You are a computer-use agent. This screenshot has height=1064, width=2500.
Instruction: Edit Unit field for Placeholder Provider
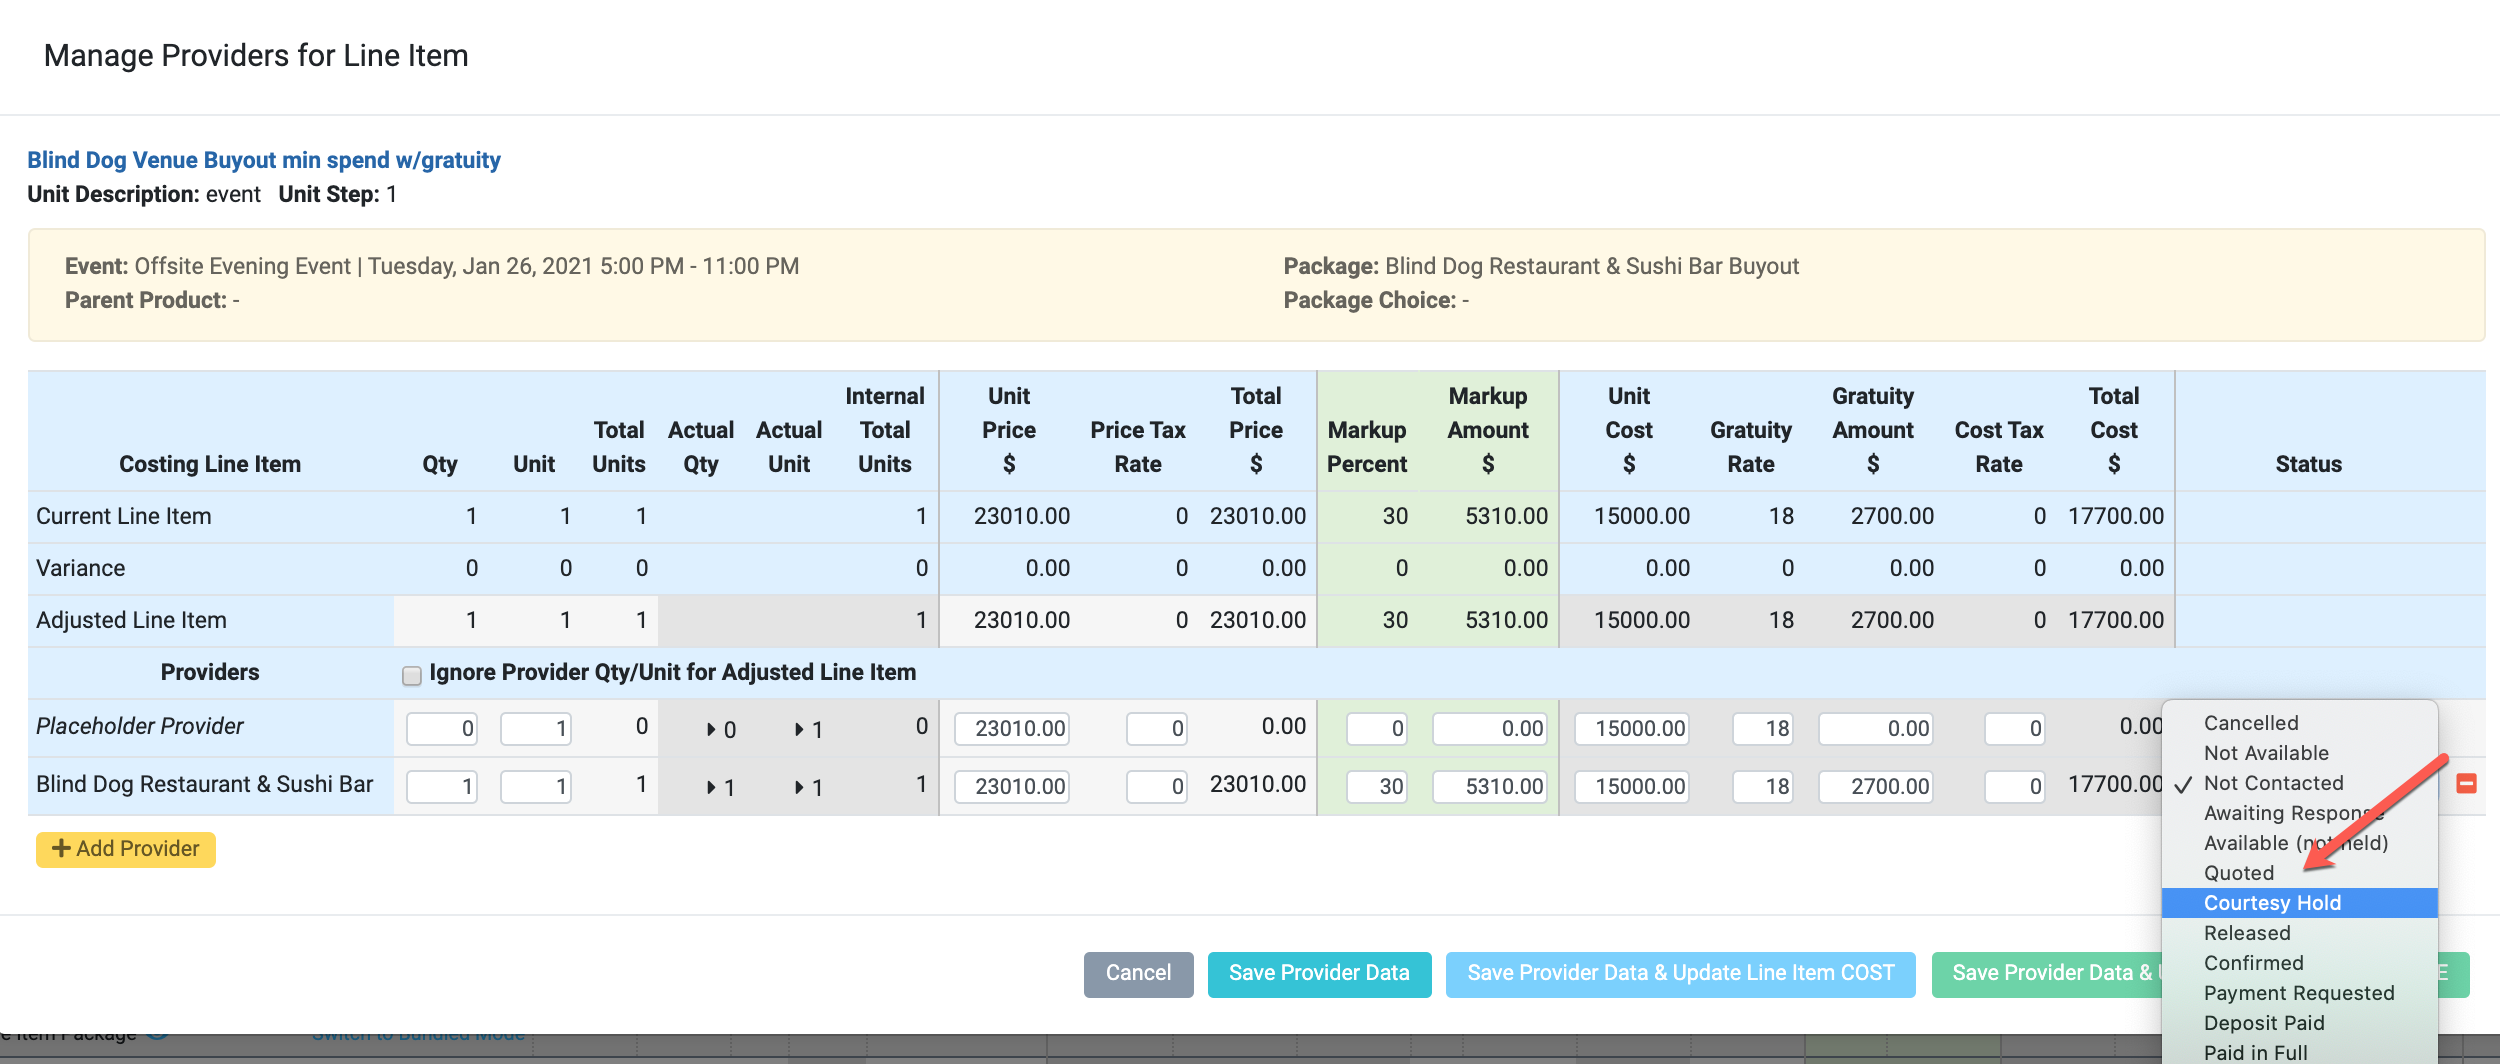535,728
